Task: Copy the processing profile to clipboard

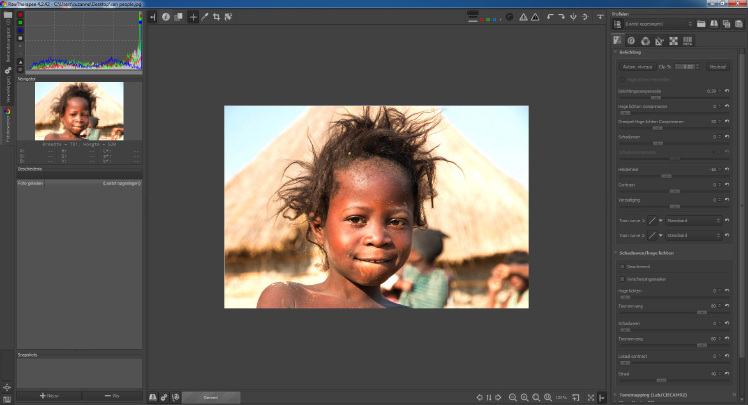Action: pos(726,24)
